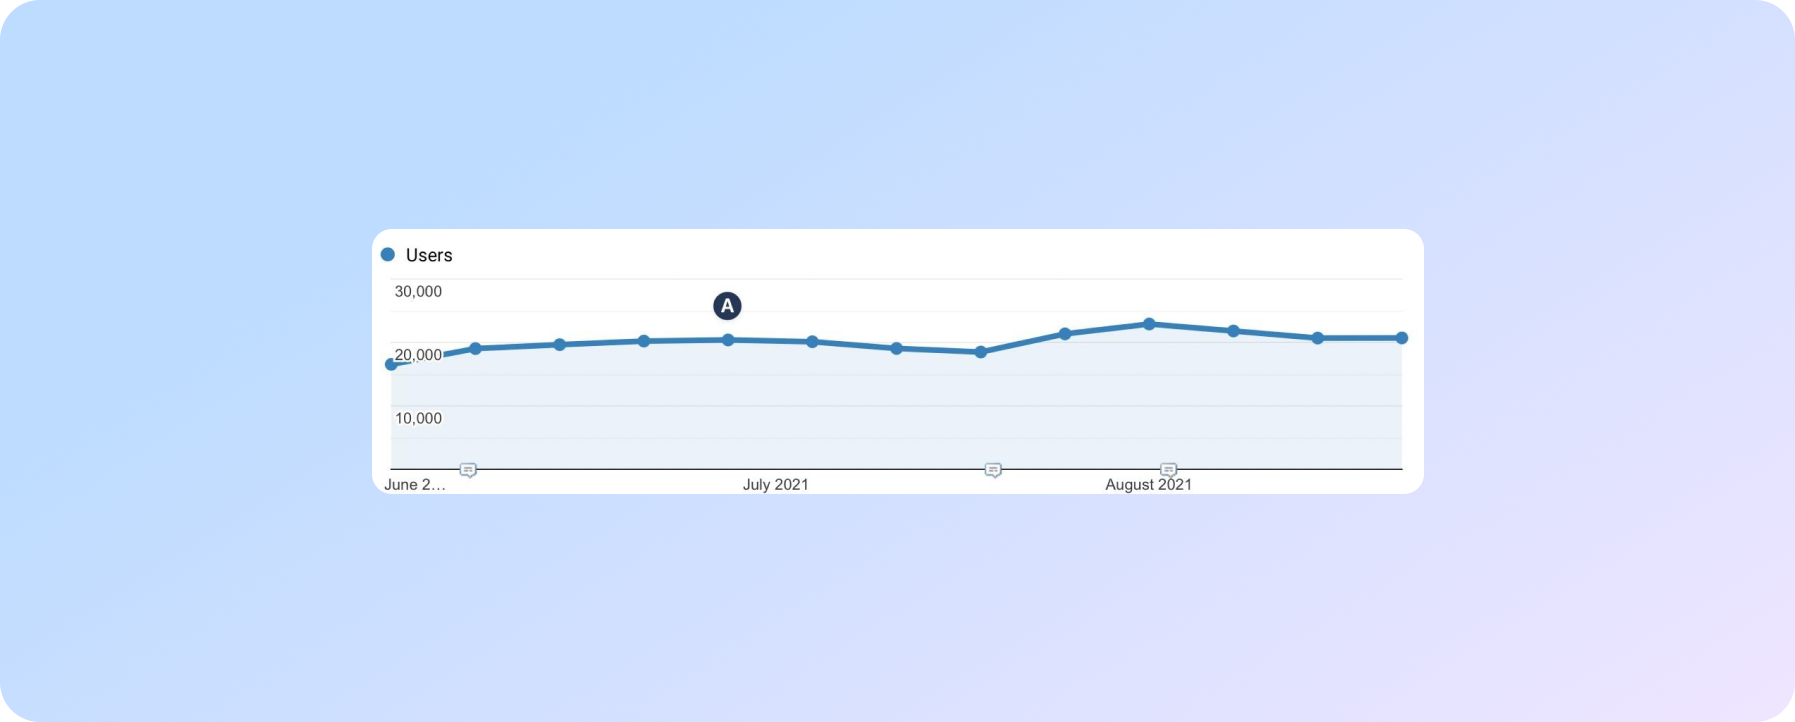The image size is (1795, 722).
Task: Click the data point directly below marker A
Action: [x=728, y=340]
